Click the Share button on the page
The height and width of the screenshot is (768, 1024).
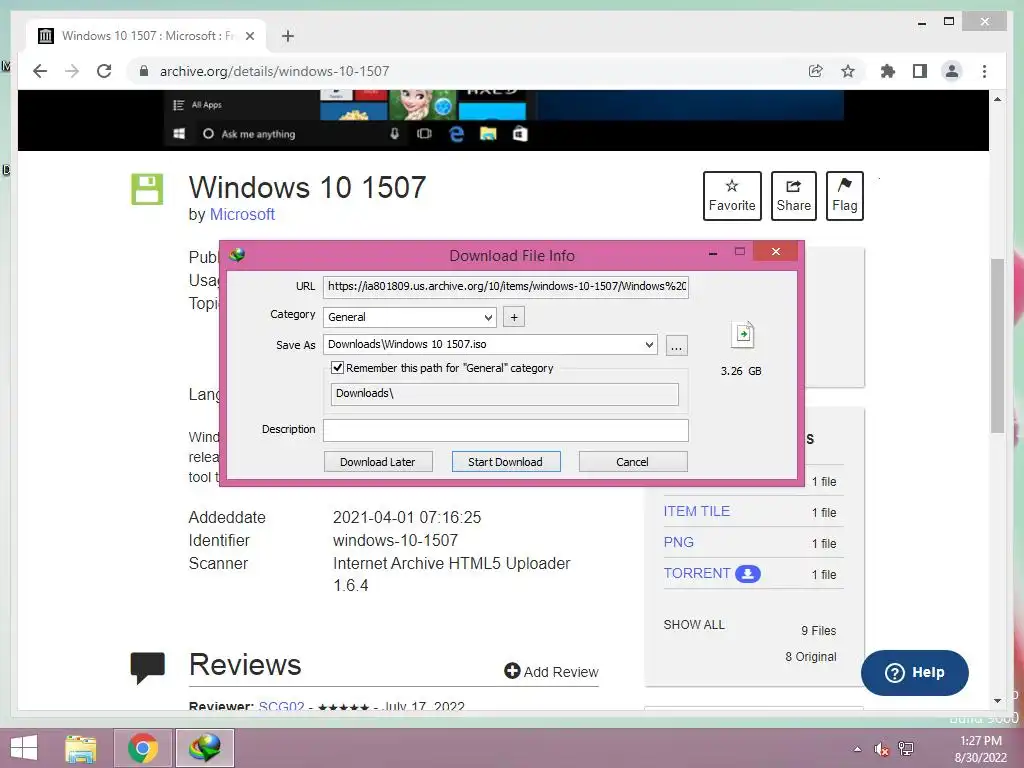793,196
